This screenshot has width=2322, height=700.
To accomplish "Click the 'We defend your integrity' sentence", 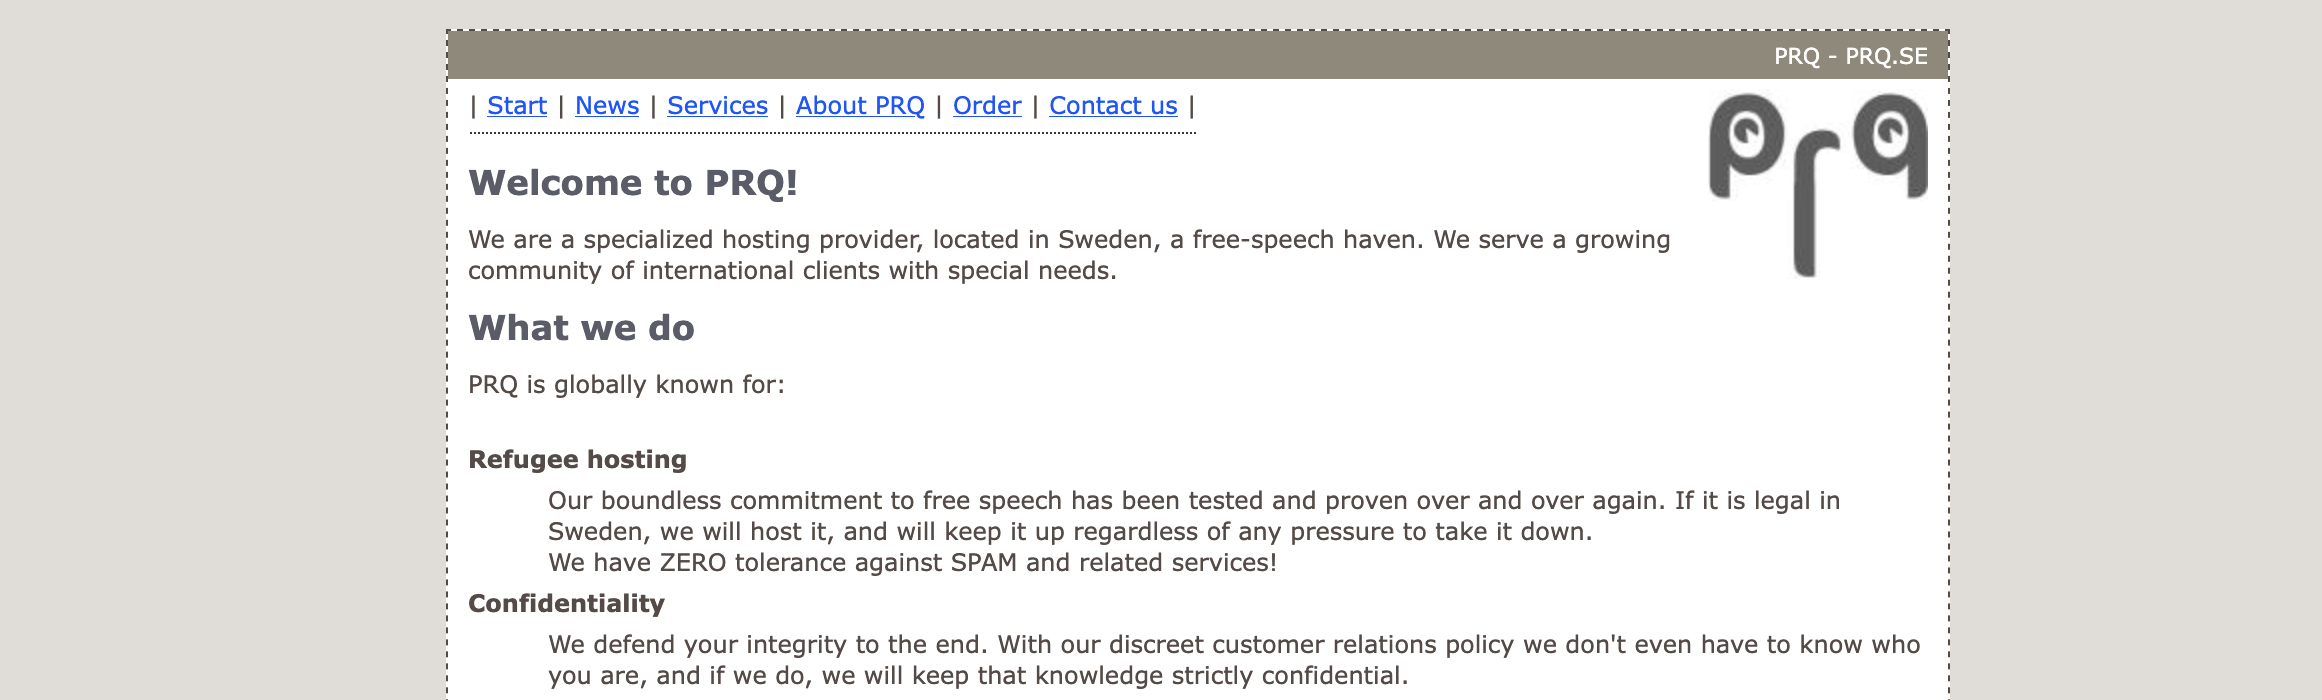I will point(768,645).
